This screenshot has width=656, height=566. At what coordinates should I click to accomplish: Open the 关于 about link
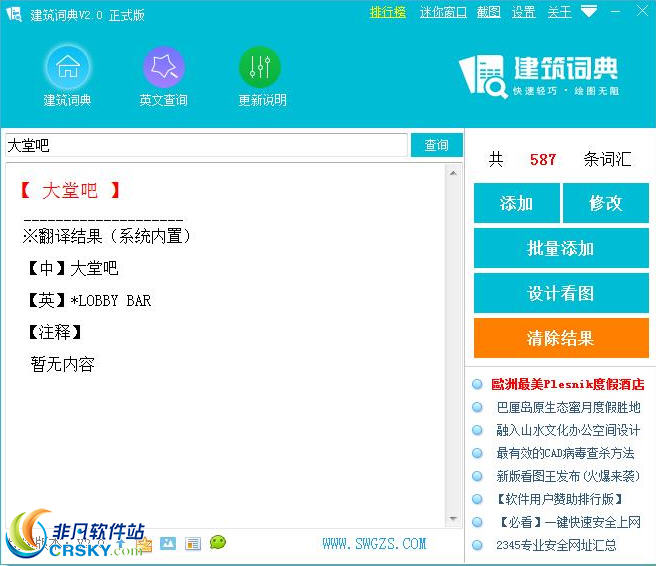pos(559,12)
